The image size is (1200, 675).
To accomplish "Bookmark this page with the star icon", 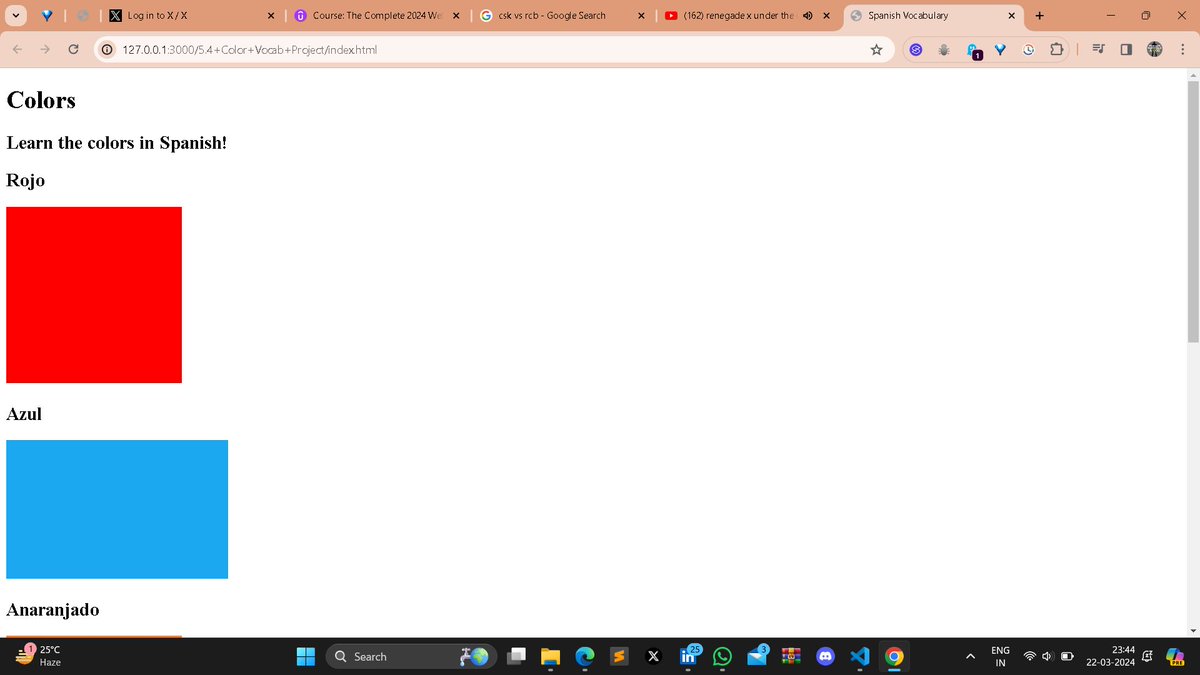I will click(x=876, y=49).
